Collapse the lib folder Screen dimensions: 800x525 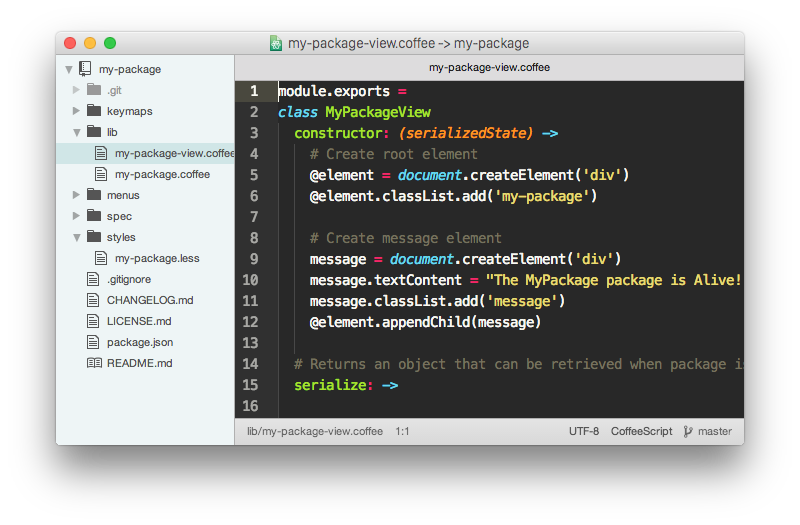point(77,132)
